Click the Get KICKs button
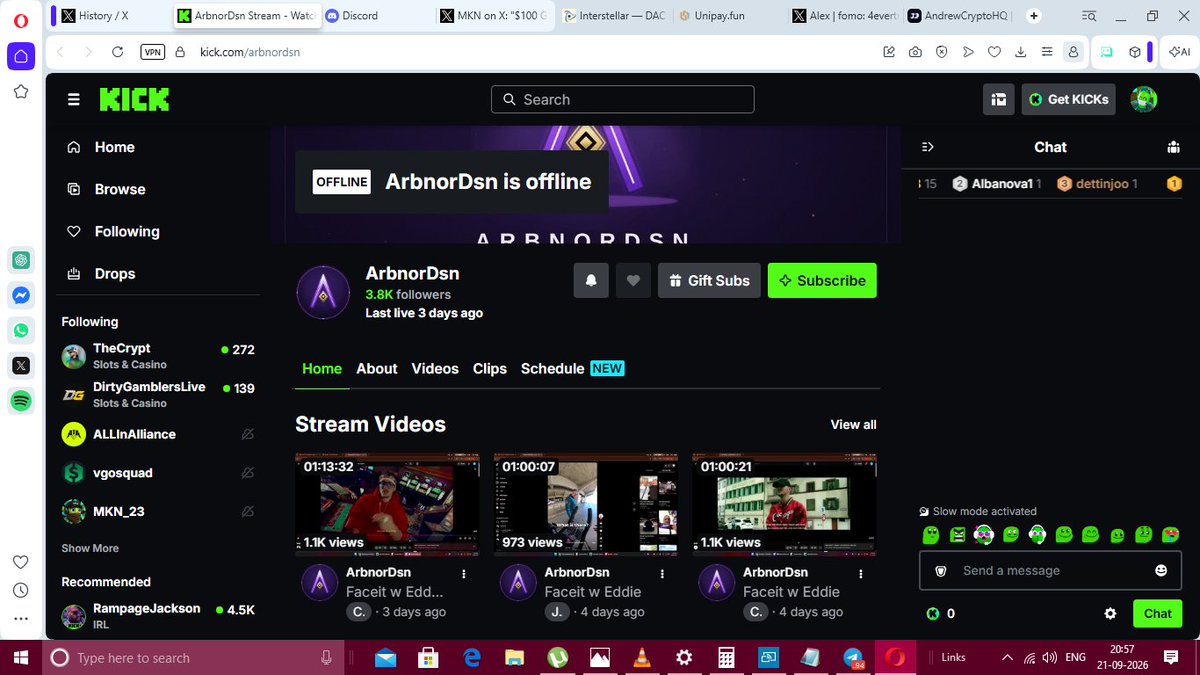This screenshot has height=675, width=1200. (x=1068, y=99)
